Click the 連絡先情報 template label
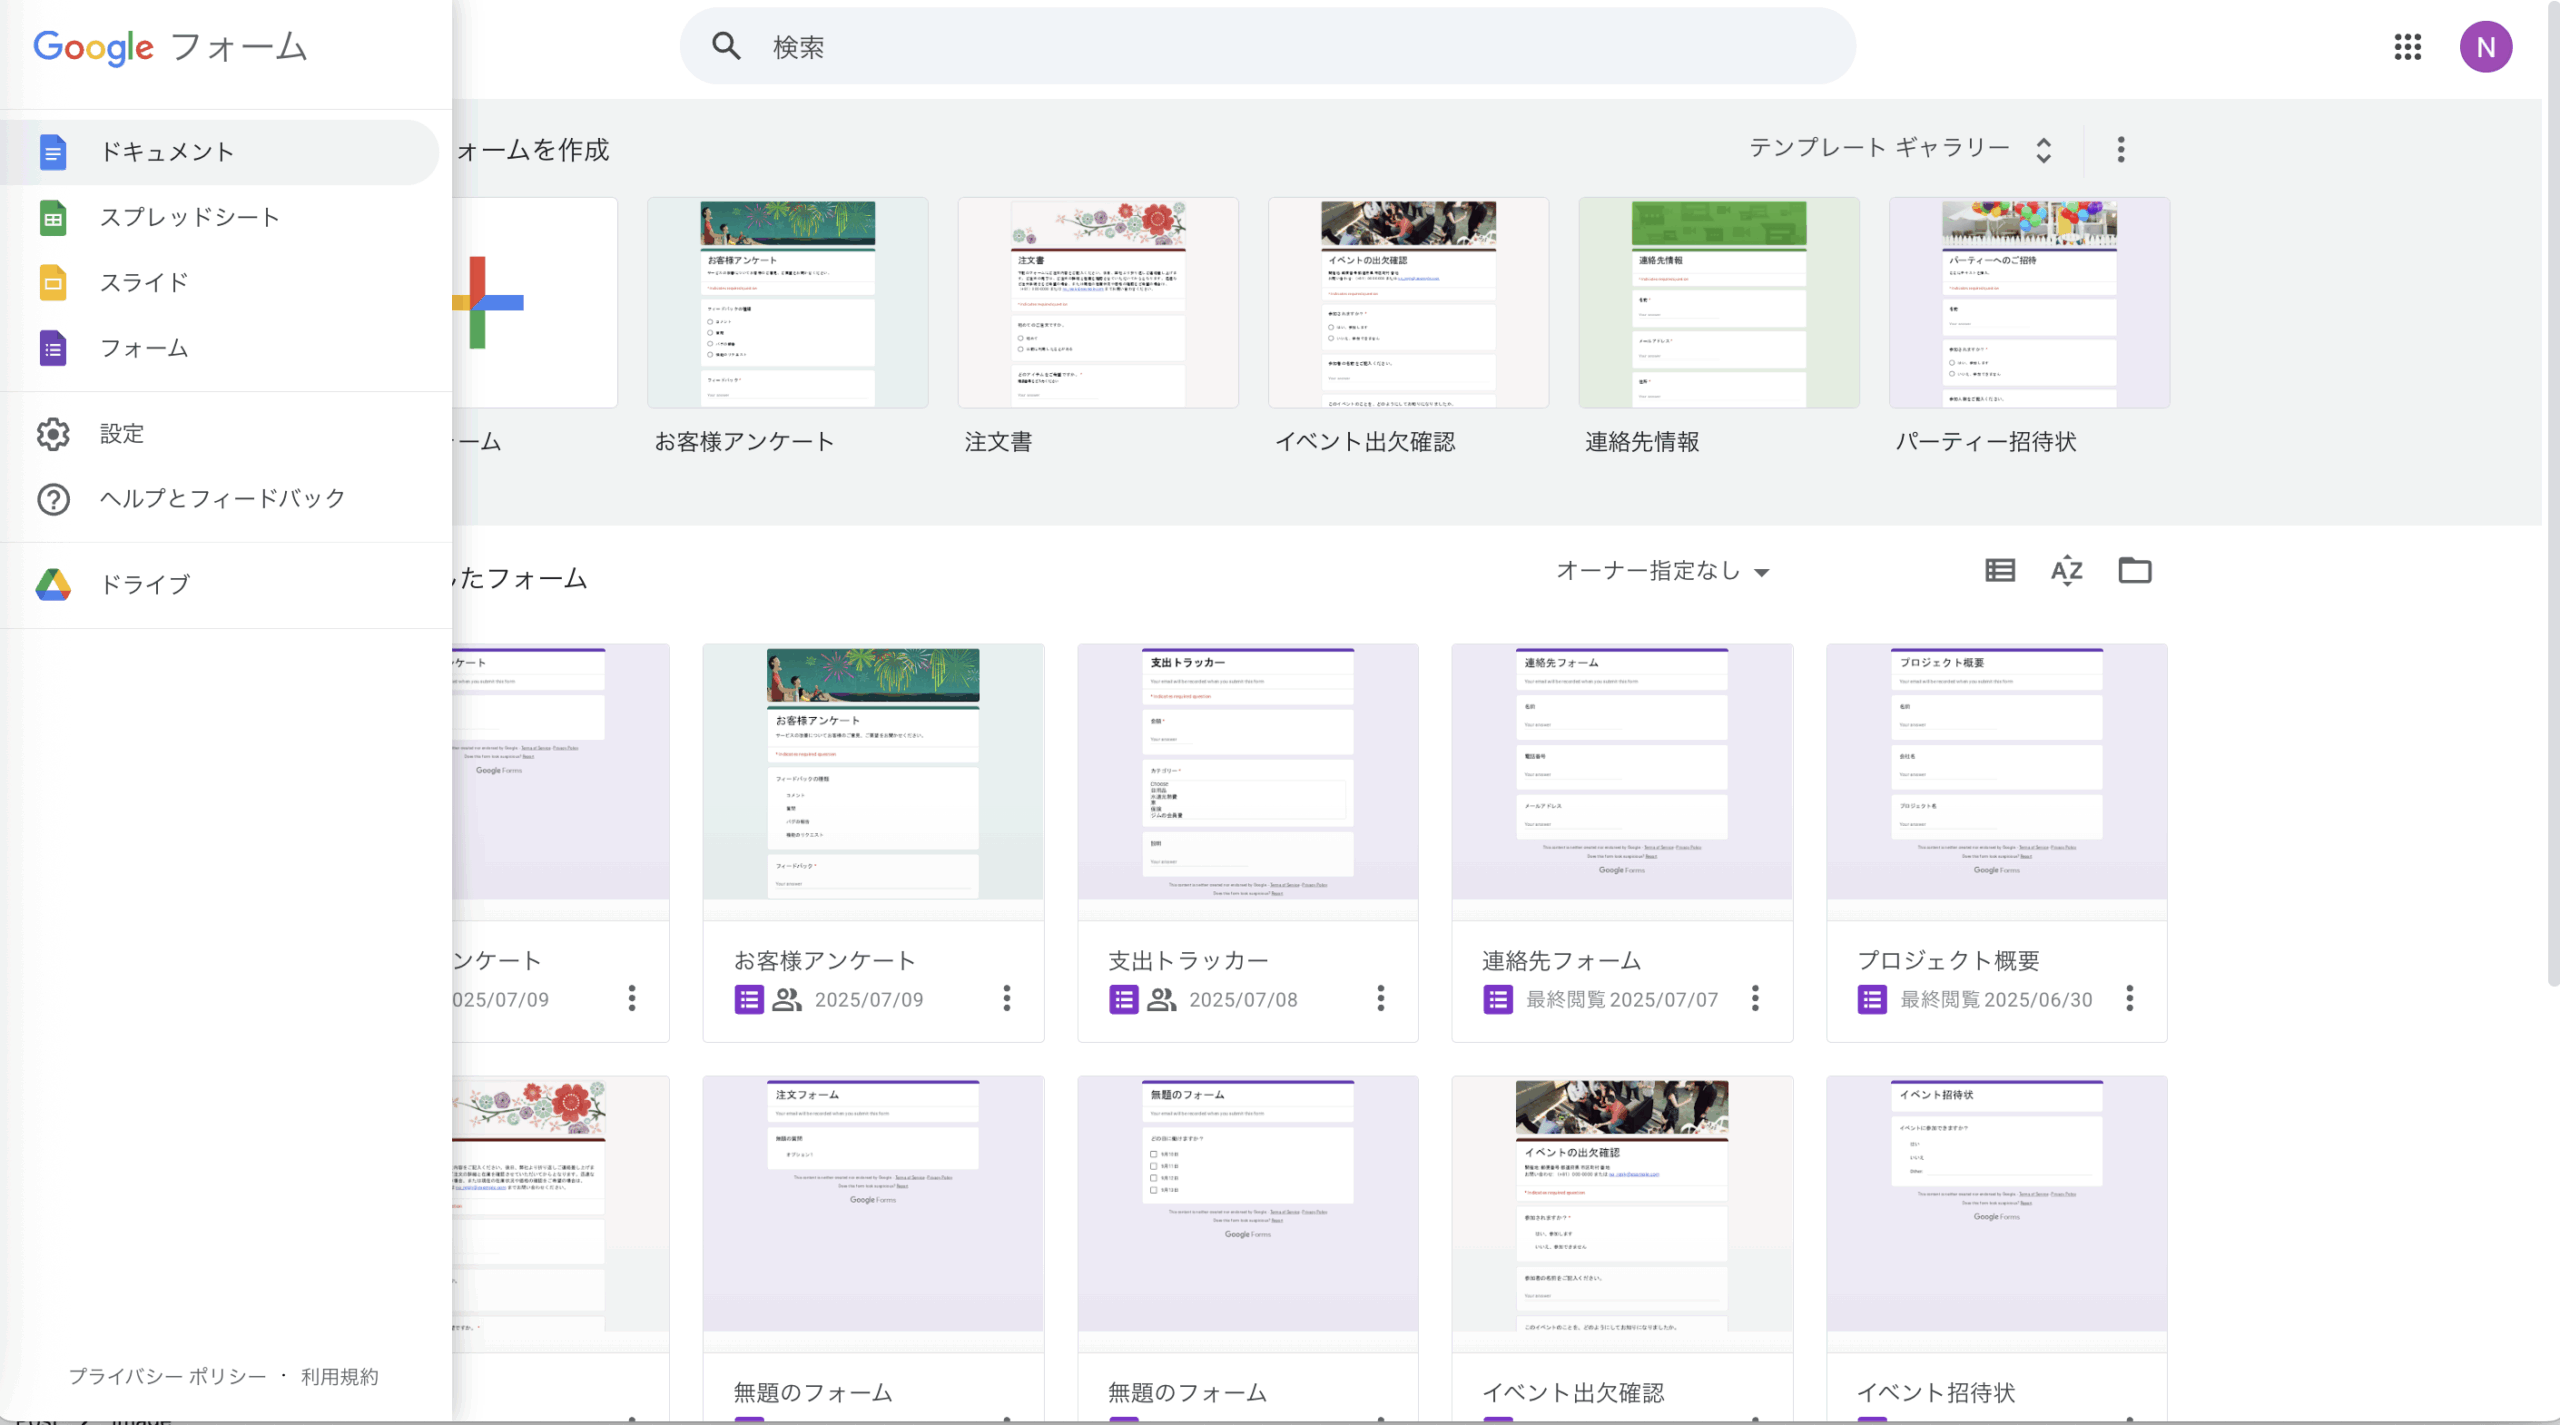The height and width of the screenshot is (1425, 2560). click(x=1642, y=442)
